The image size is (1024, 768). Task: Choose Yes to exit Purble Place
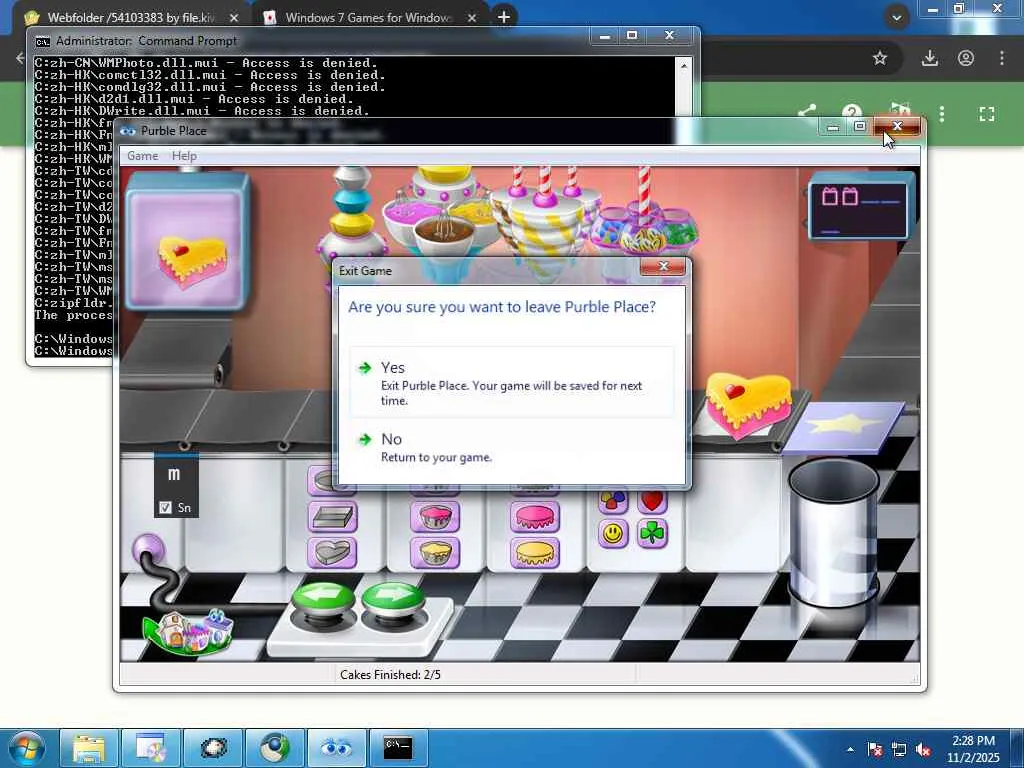coord(512,382)
